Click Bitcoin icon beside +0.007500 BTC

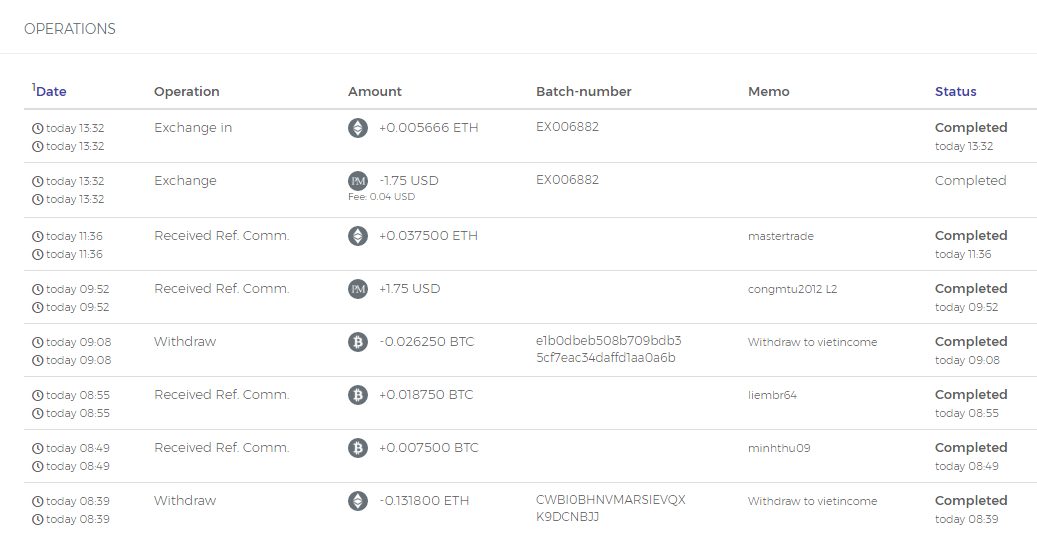click(x=357, y=448)
